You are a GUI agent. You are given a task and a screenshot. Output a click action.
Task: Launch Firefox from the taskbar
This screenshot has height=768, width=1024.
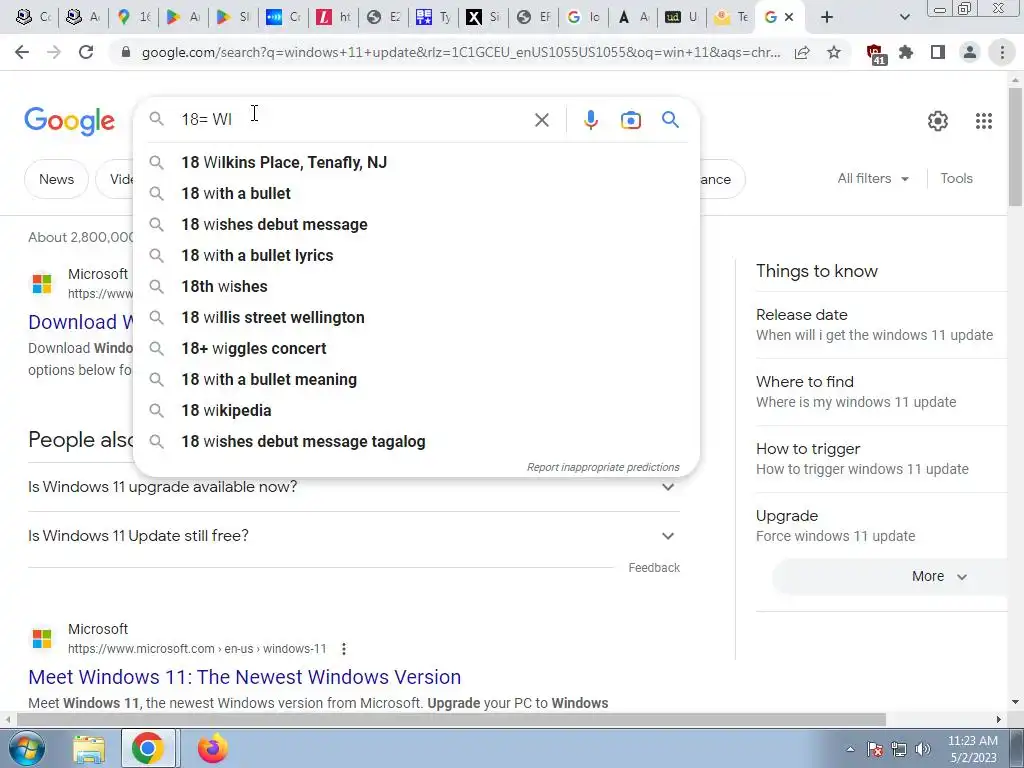(x=212, y=748)
